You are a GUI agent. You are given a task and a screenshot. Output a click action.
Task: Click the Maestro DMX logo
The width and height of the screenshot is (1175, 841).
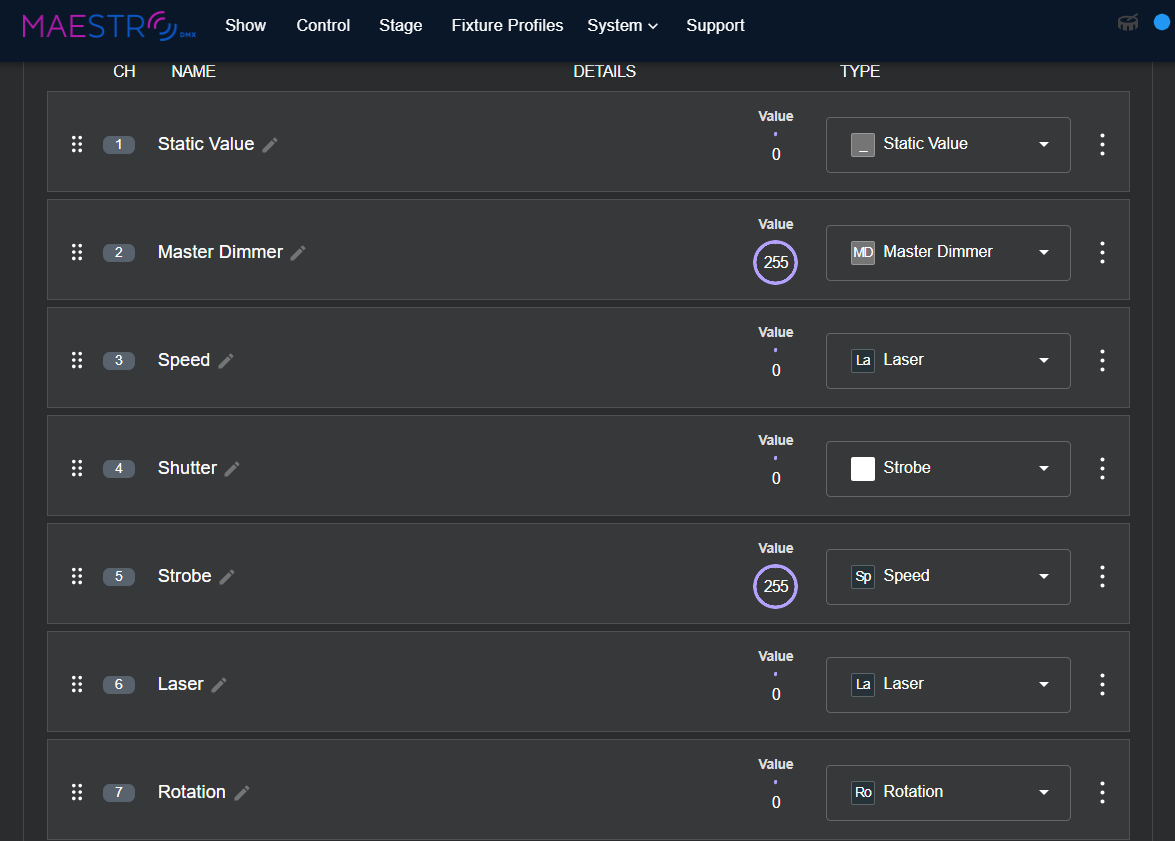(109, 25)
